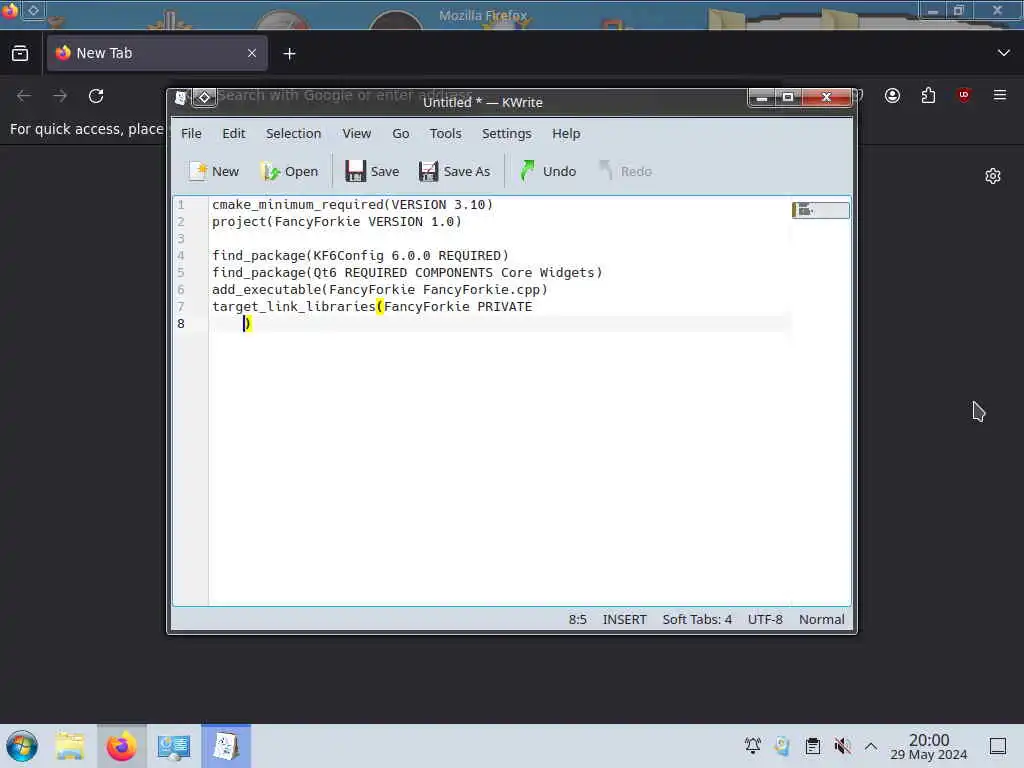Click the find_package(Qt6 REQUIRED line
Screen dimensions: 1024x768
click(407, 272)
